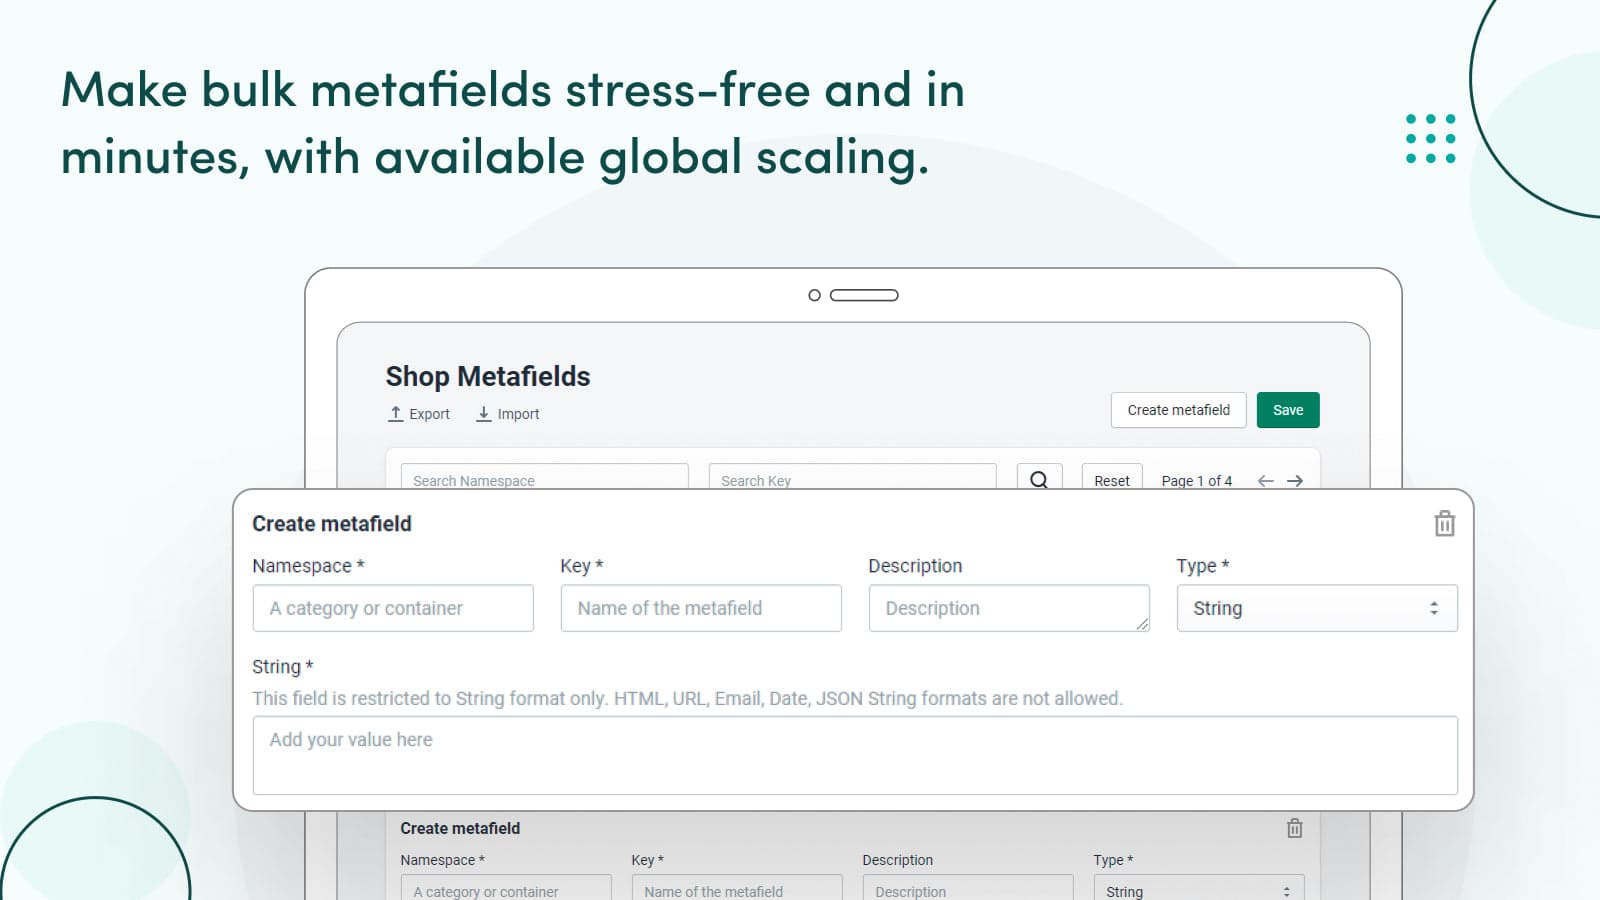Open the String type selector in bottom panel
Screen dimensions: 1600x900
(x=1198, y=891)
